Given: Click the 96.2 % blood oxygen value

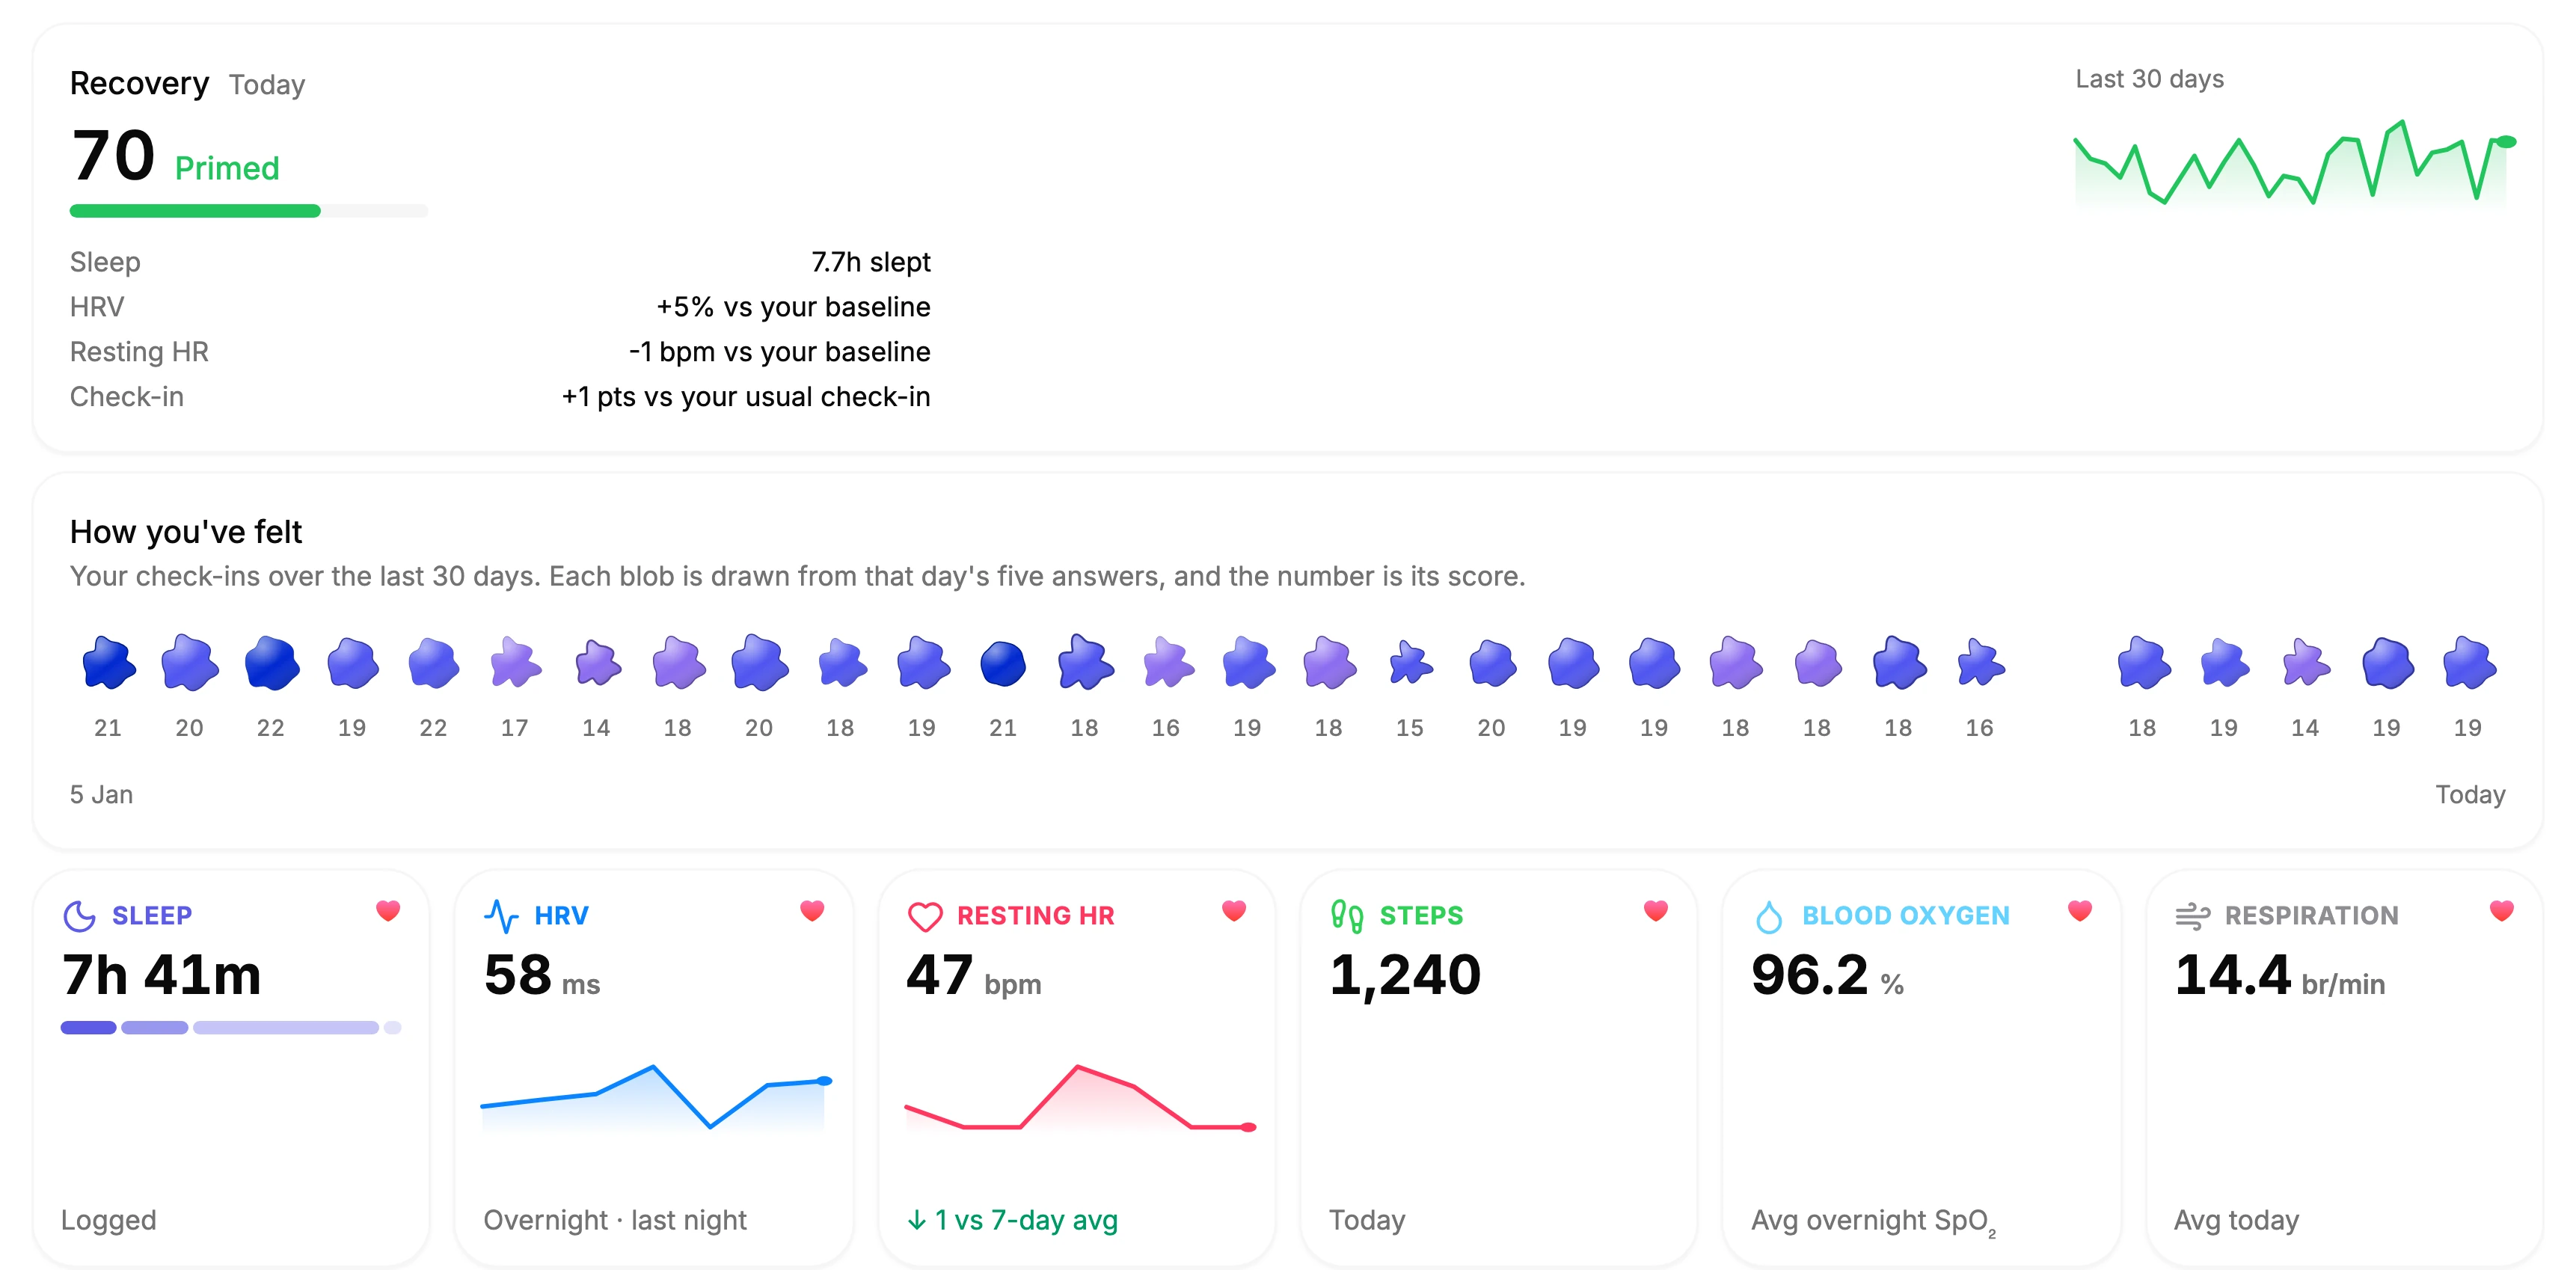Looking at the screenshot, I should point(1827,976).
